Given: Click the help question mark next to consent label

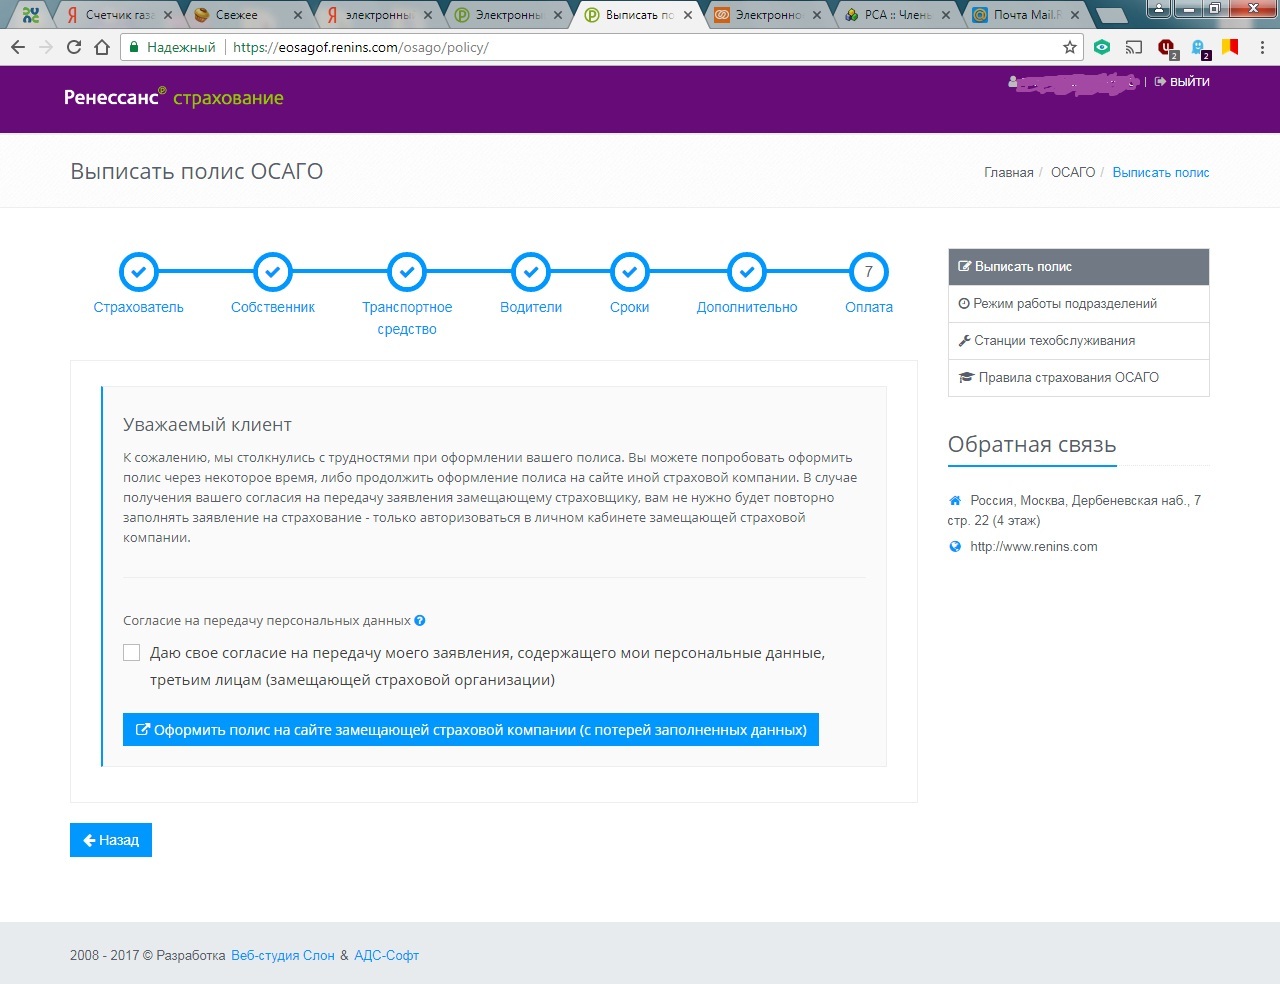Looking at the screenshot, I should (x=420, y=620).
